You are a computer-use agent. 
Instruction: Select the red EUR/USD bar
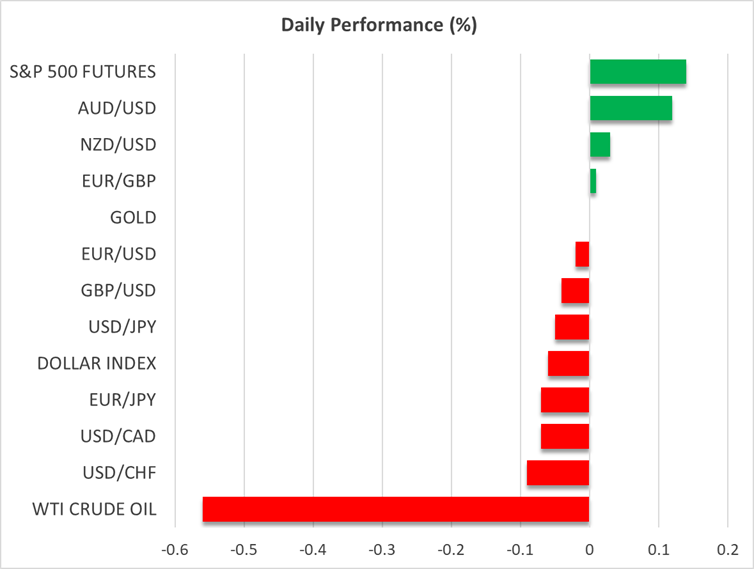click(582, 254)
